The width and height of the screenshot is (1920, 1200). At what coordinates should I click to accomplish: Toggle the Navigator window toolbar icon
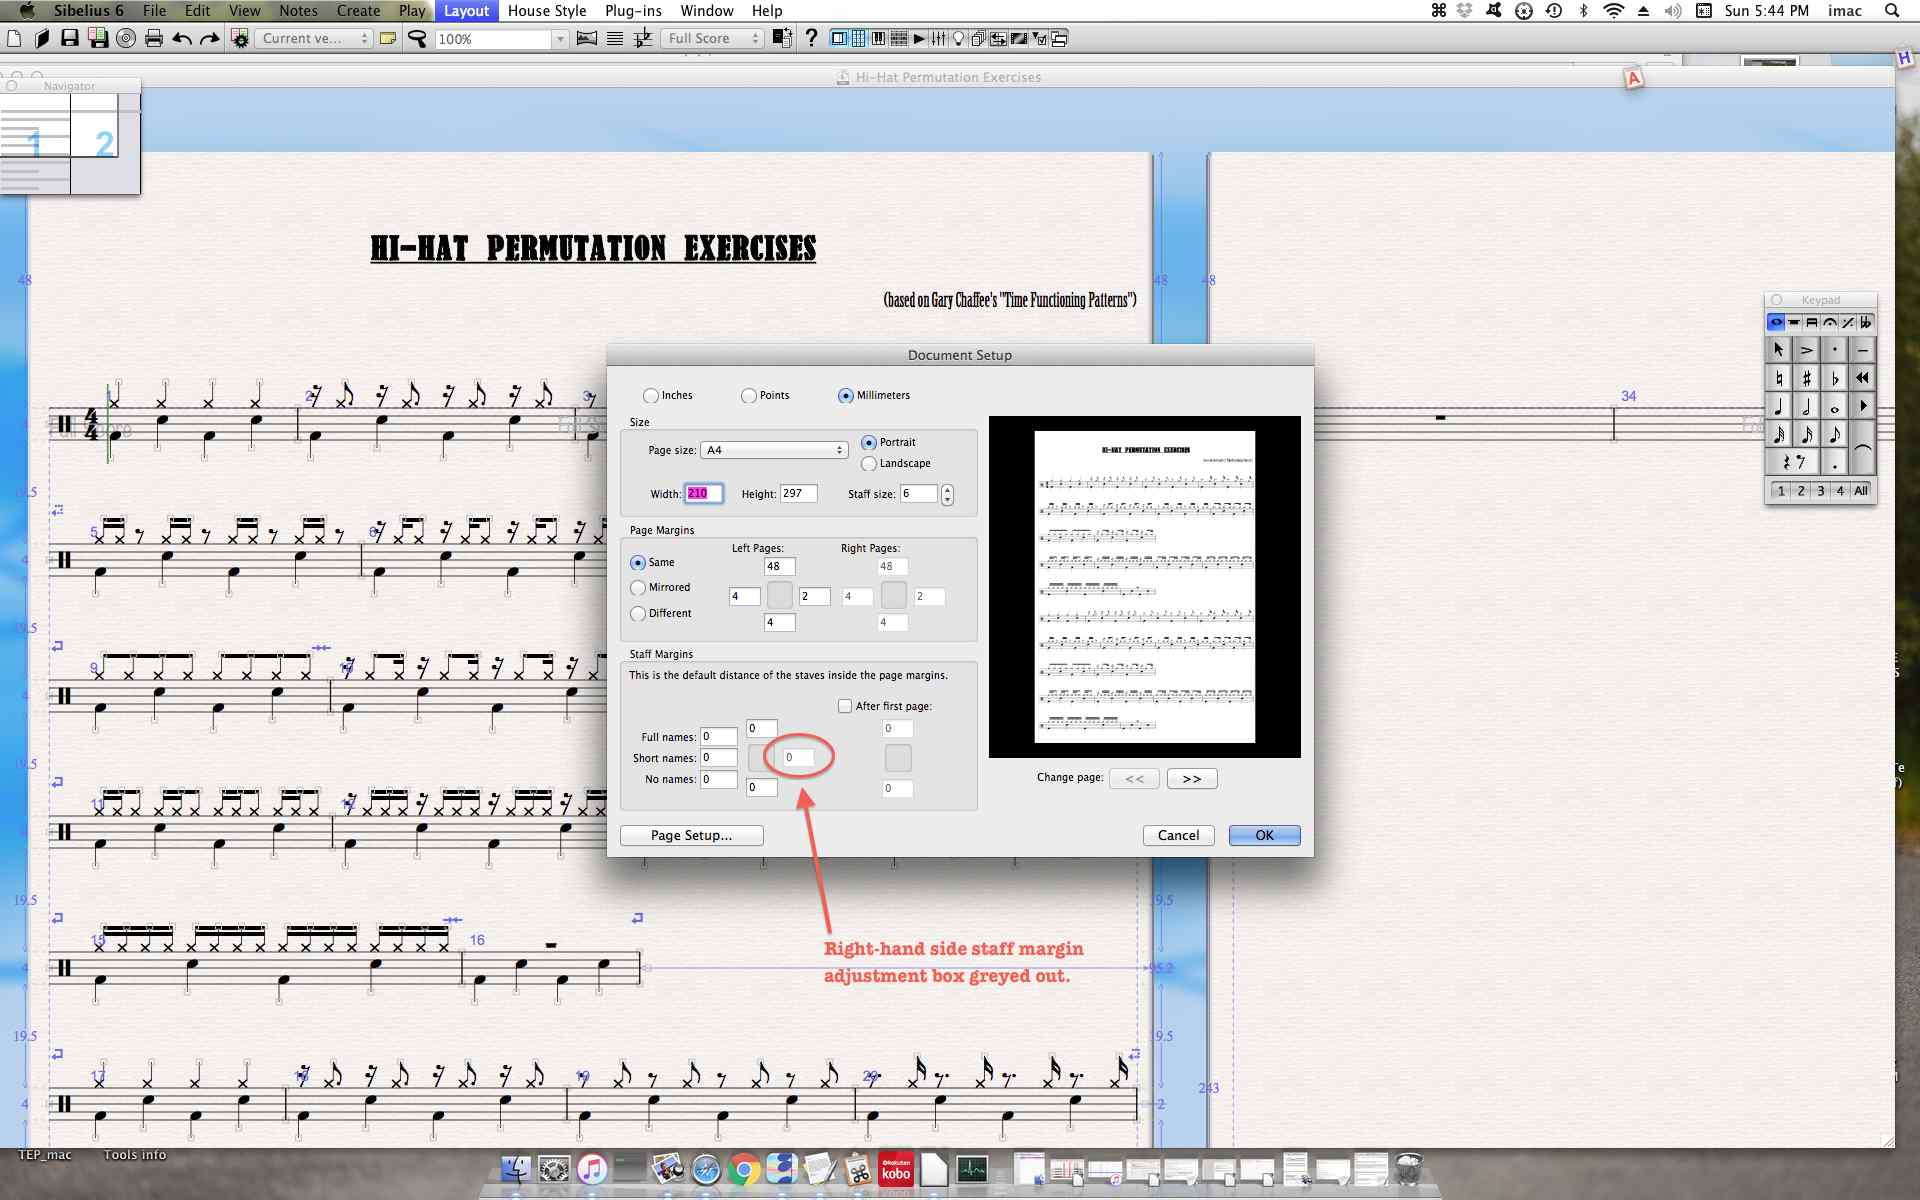tap(839, 38)
